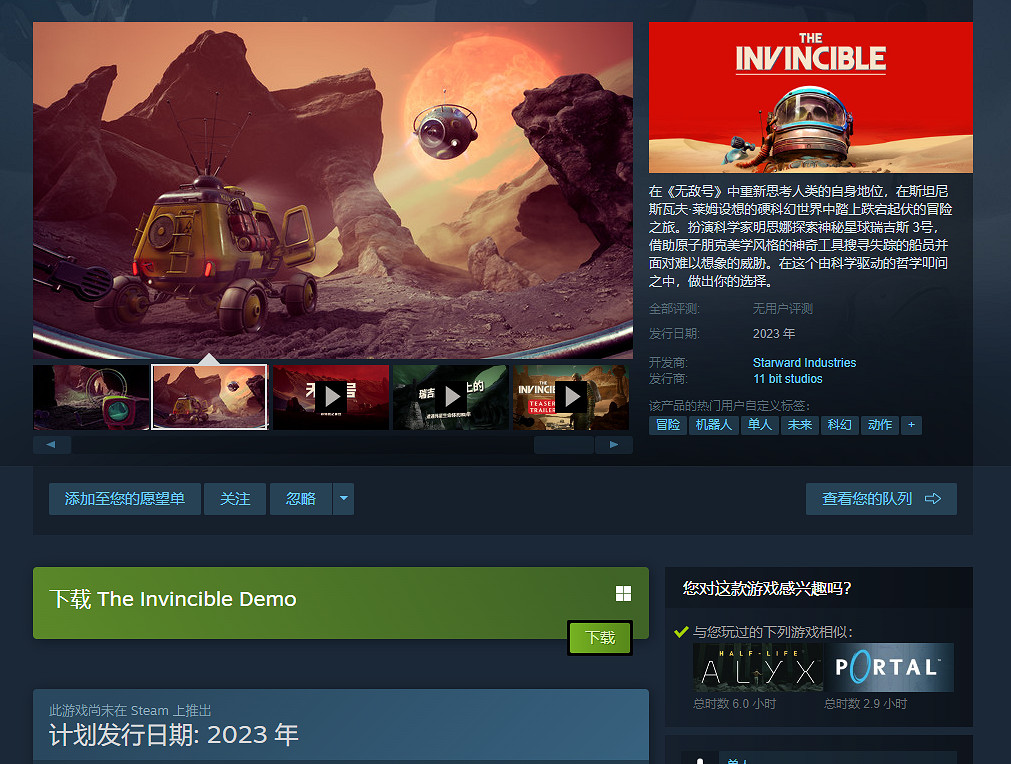
Task: Click the green 下载 download button
Action: pyautogui.click(x=599, y=639)
